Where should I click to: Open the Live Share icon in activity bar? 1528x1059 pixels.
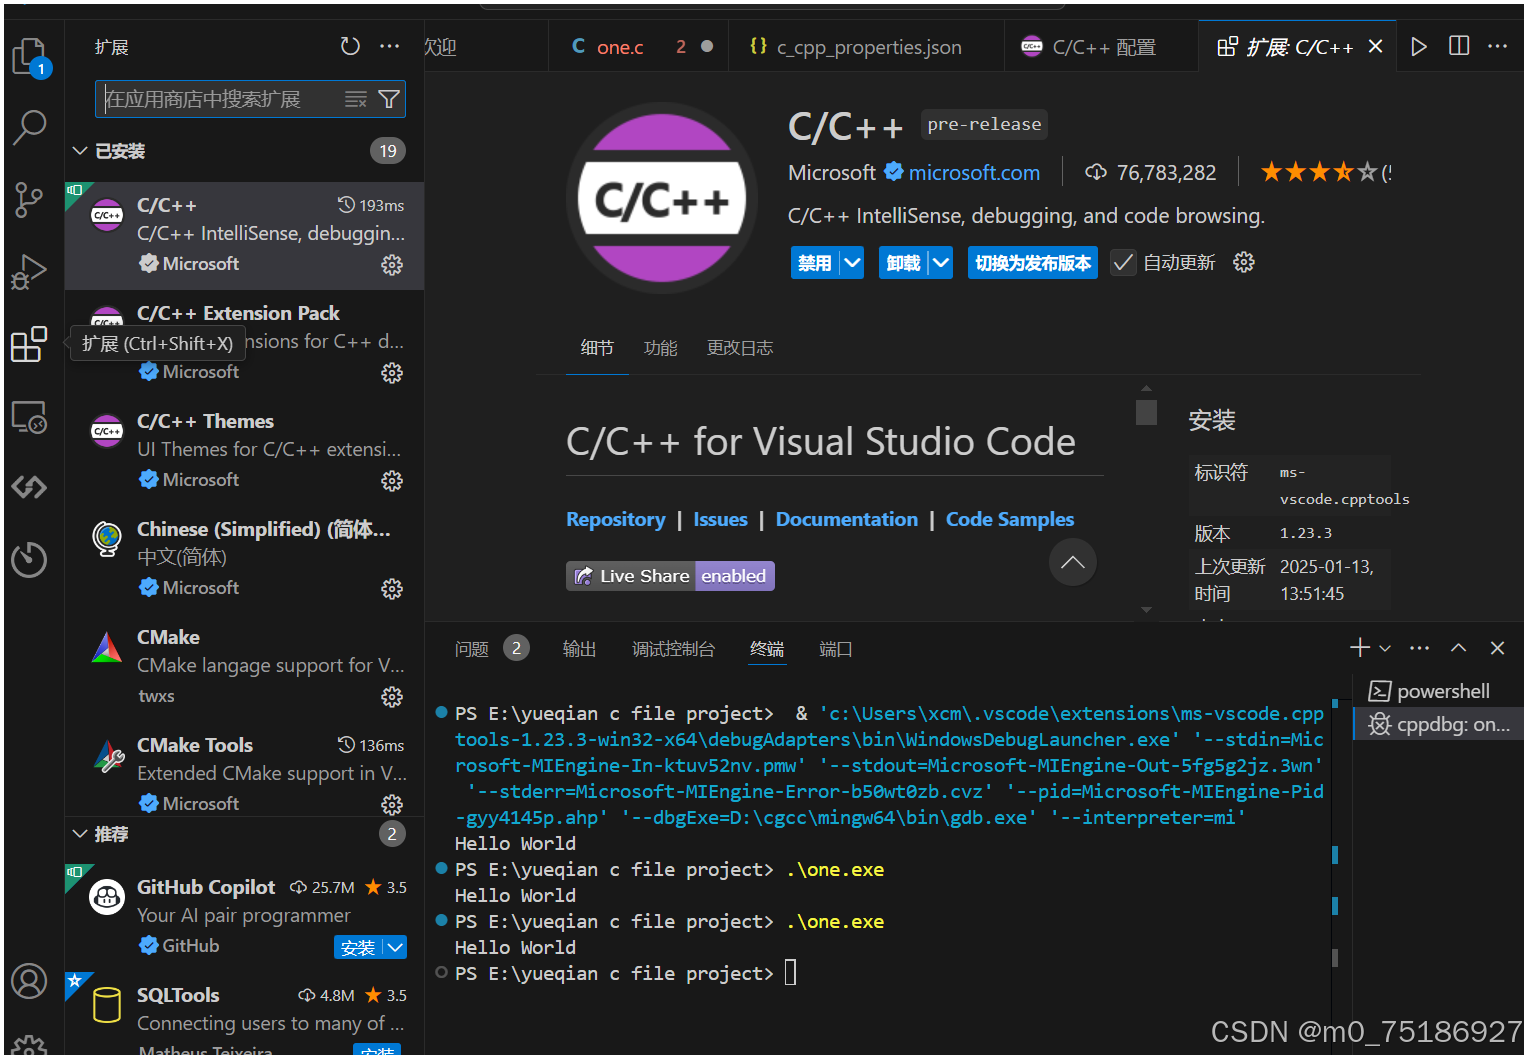click(x=29, y=487)
